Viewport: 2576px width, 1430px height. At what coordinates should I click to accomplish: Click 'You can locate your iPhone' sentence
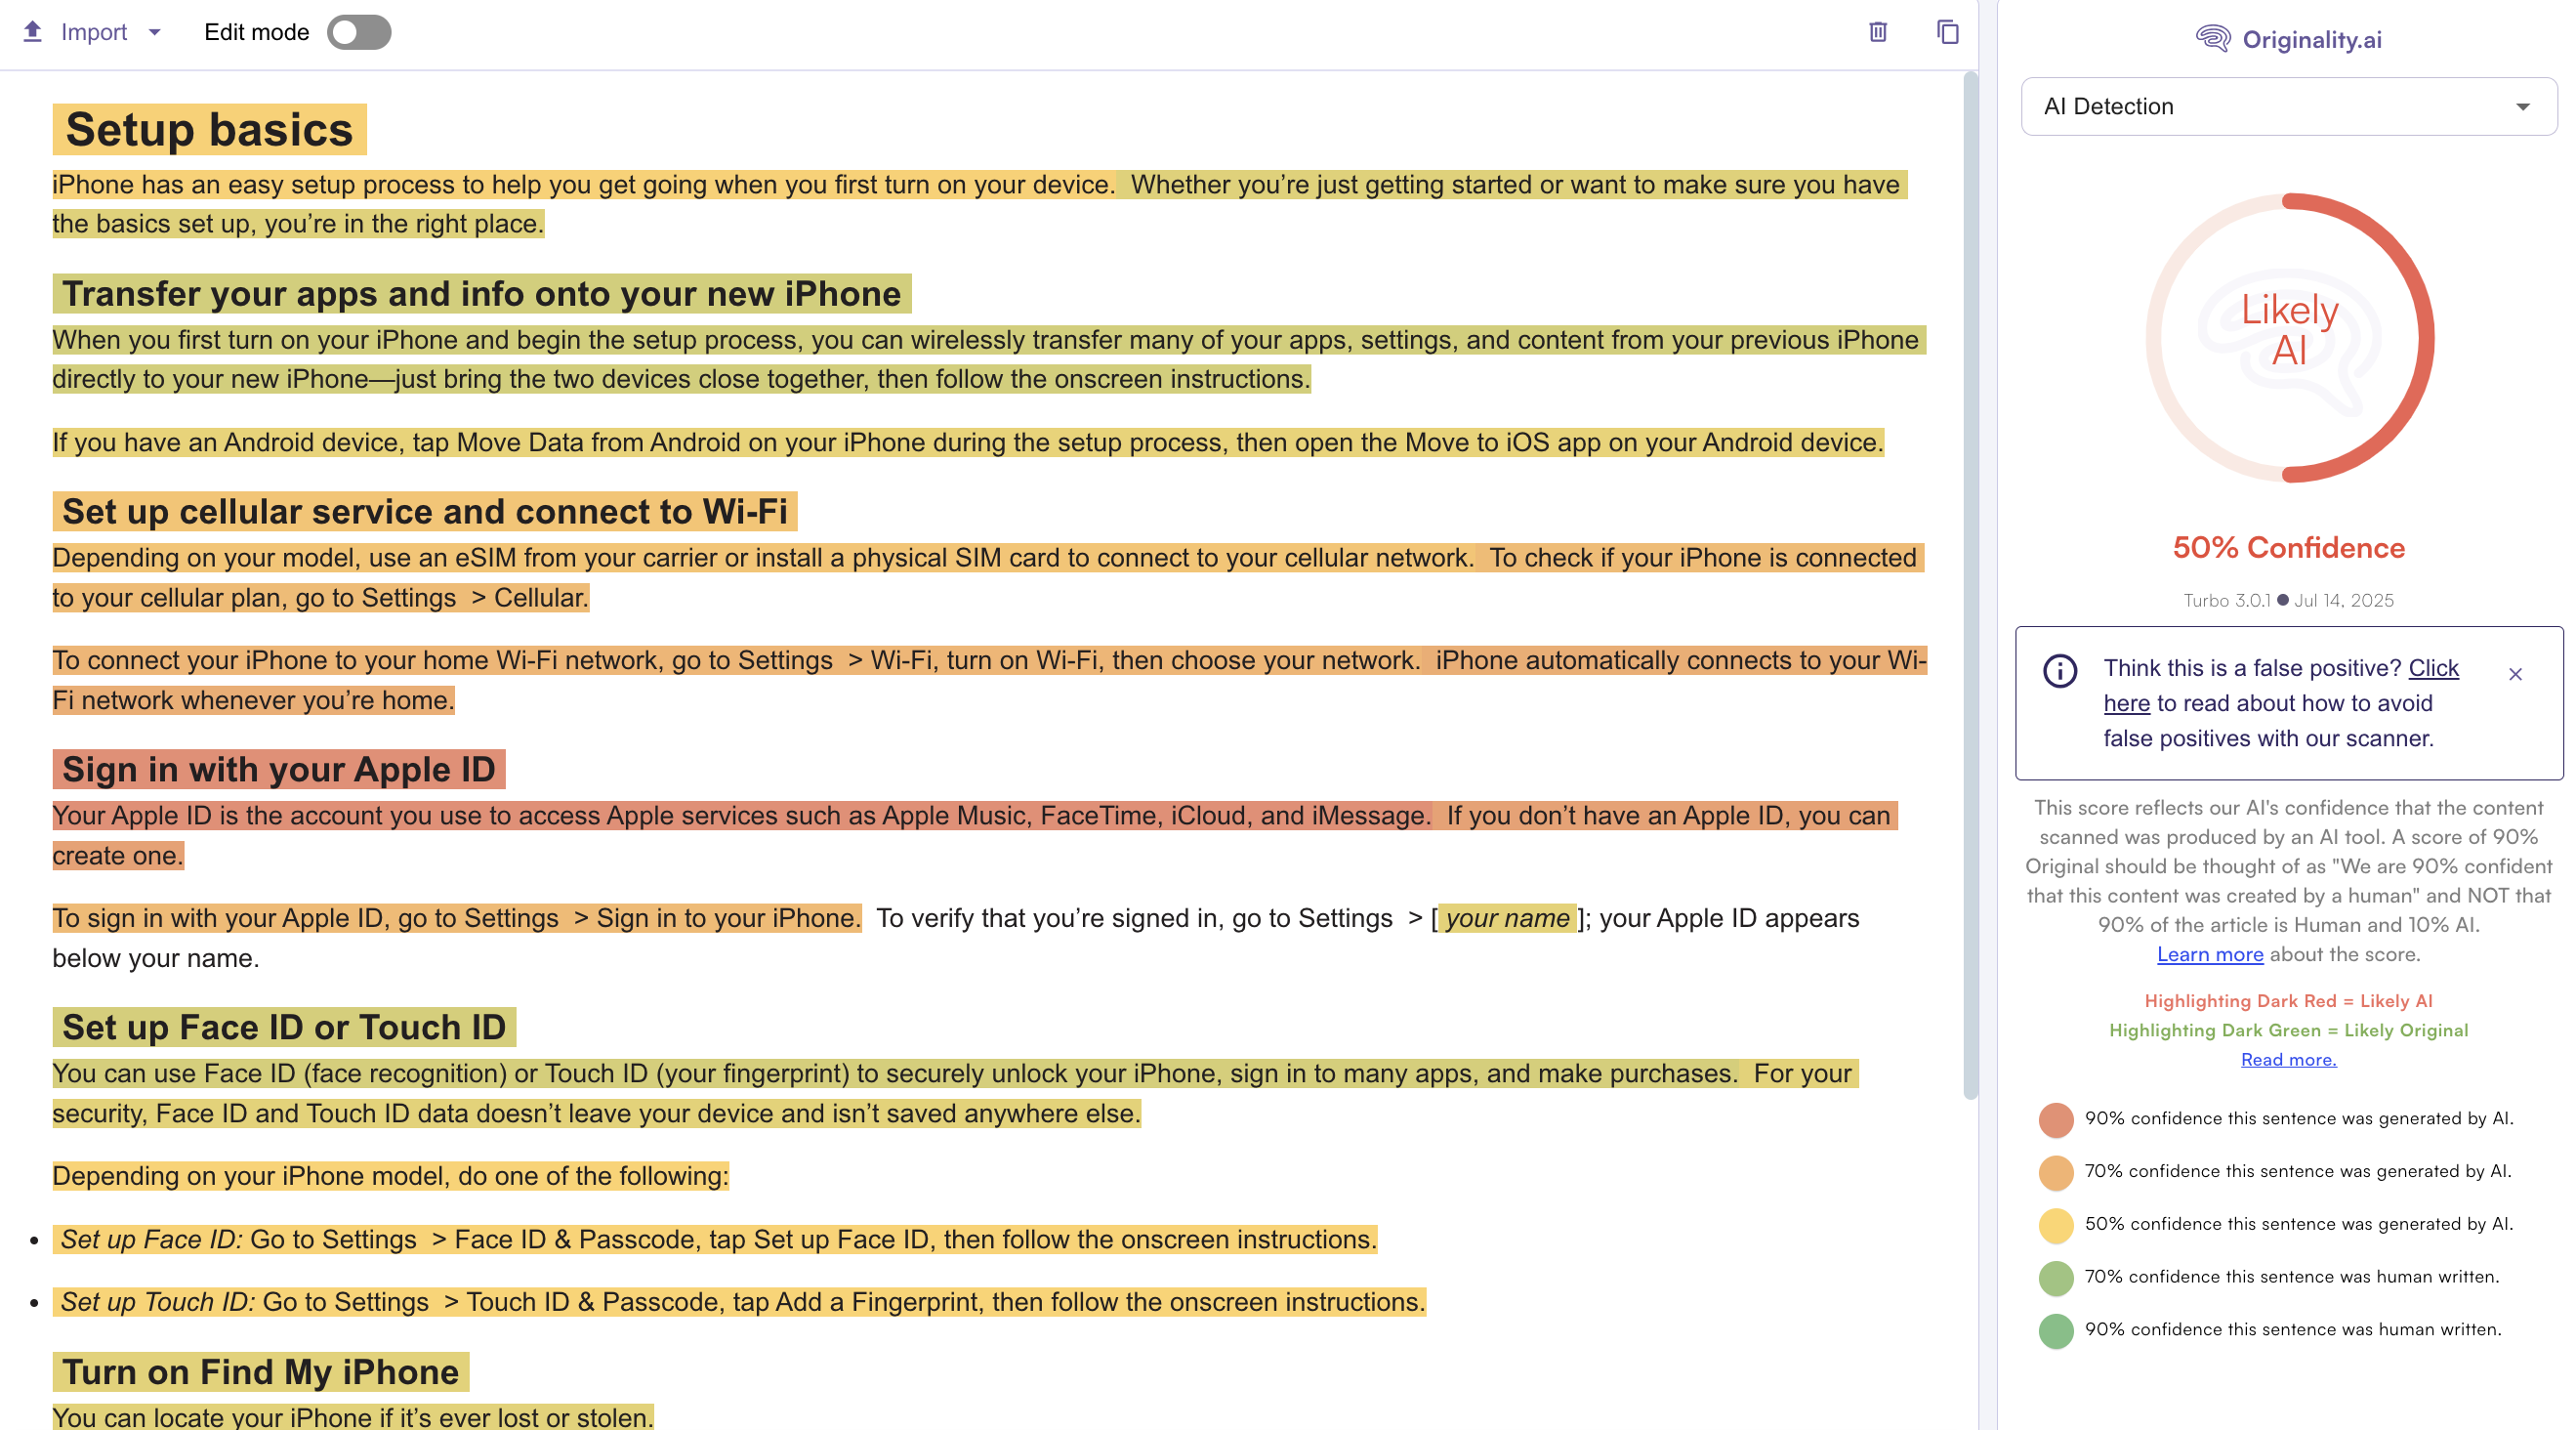tap(353, 1417)
